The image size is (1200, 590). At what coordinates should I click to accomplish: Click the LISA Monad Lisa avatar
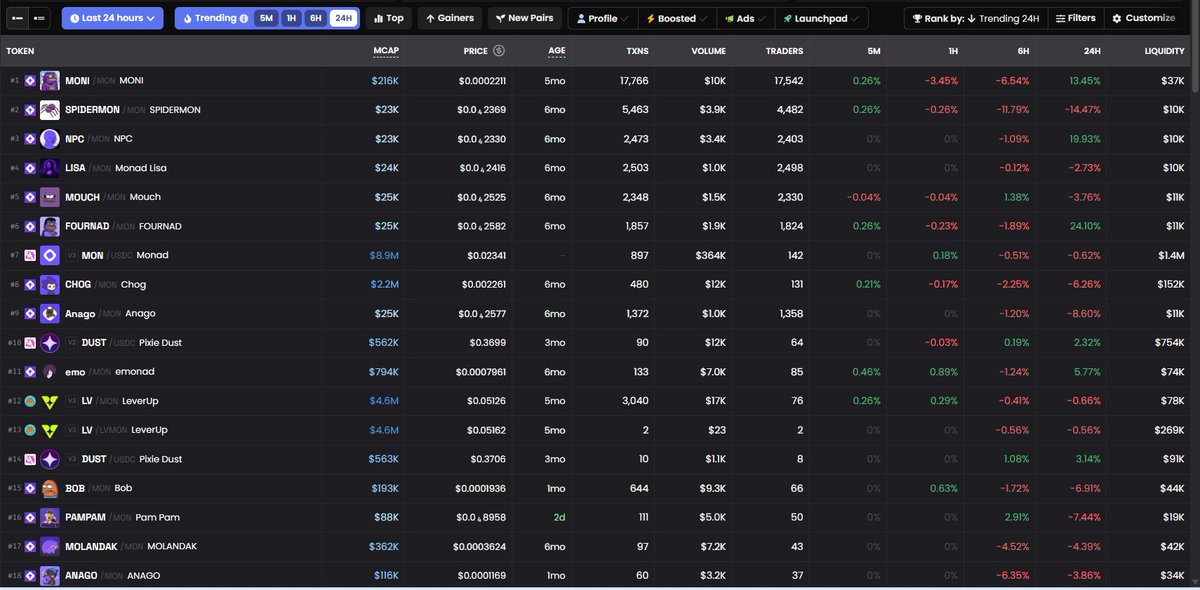point(50,168)
